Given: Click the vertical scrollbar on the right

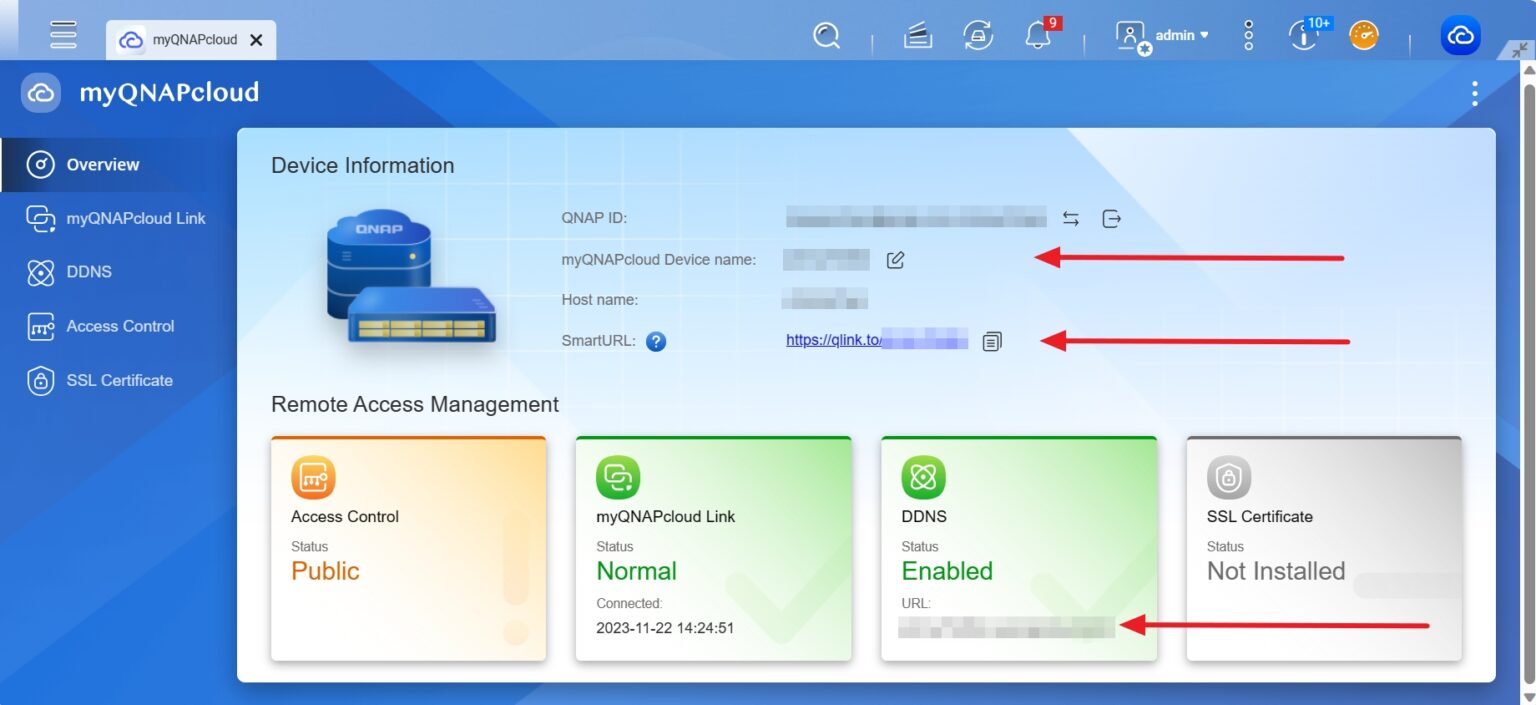Looking at the screenshot, I should click(x=1527, y=380).
